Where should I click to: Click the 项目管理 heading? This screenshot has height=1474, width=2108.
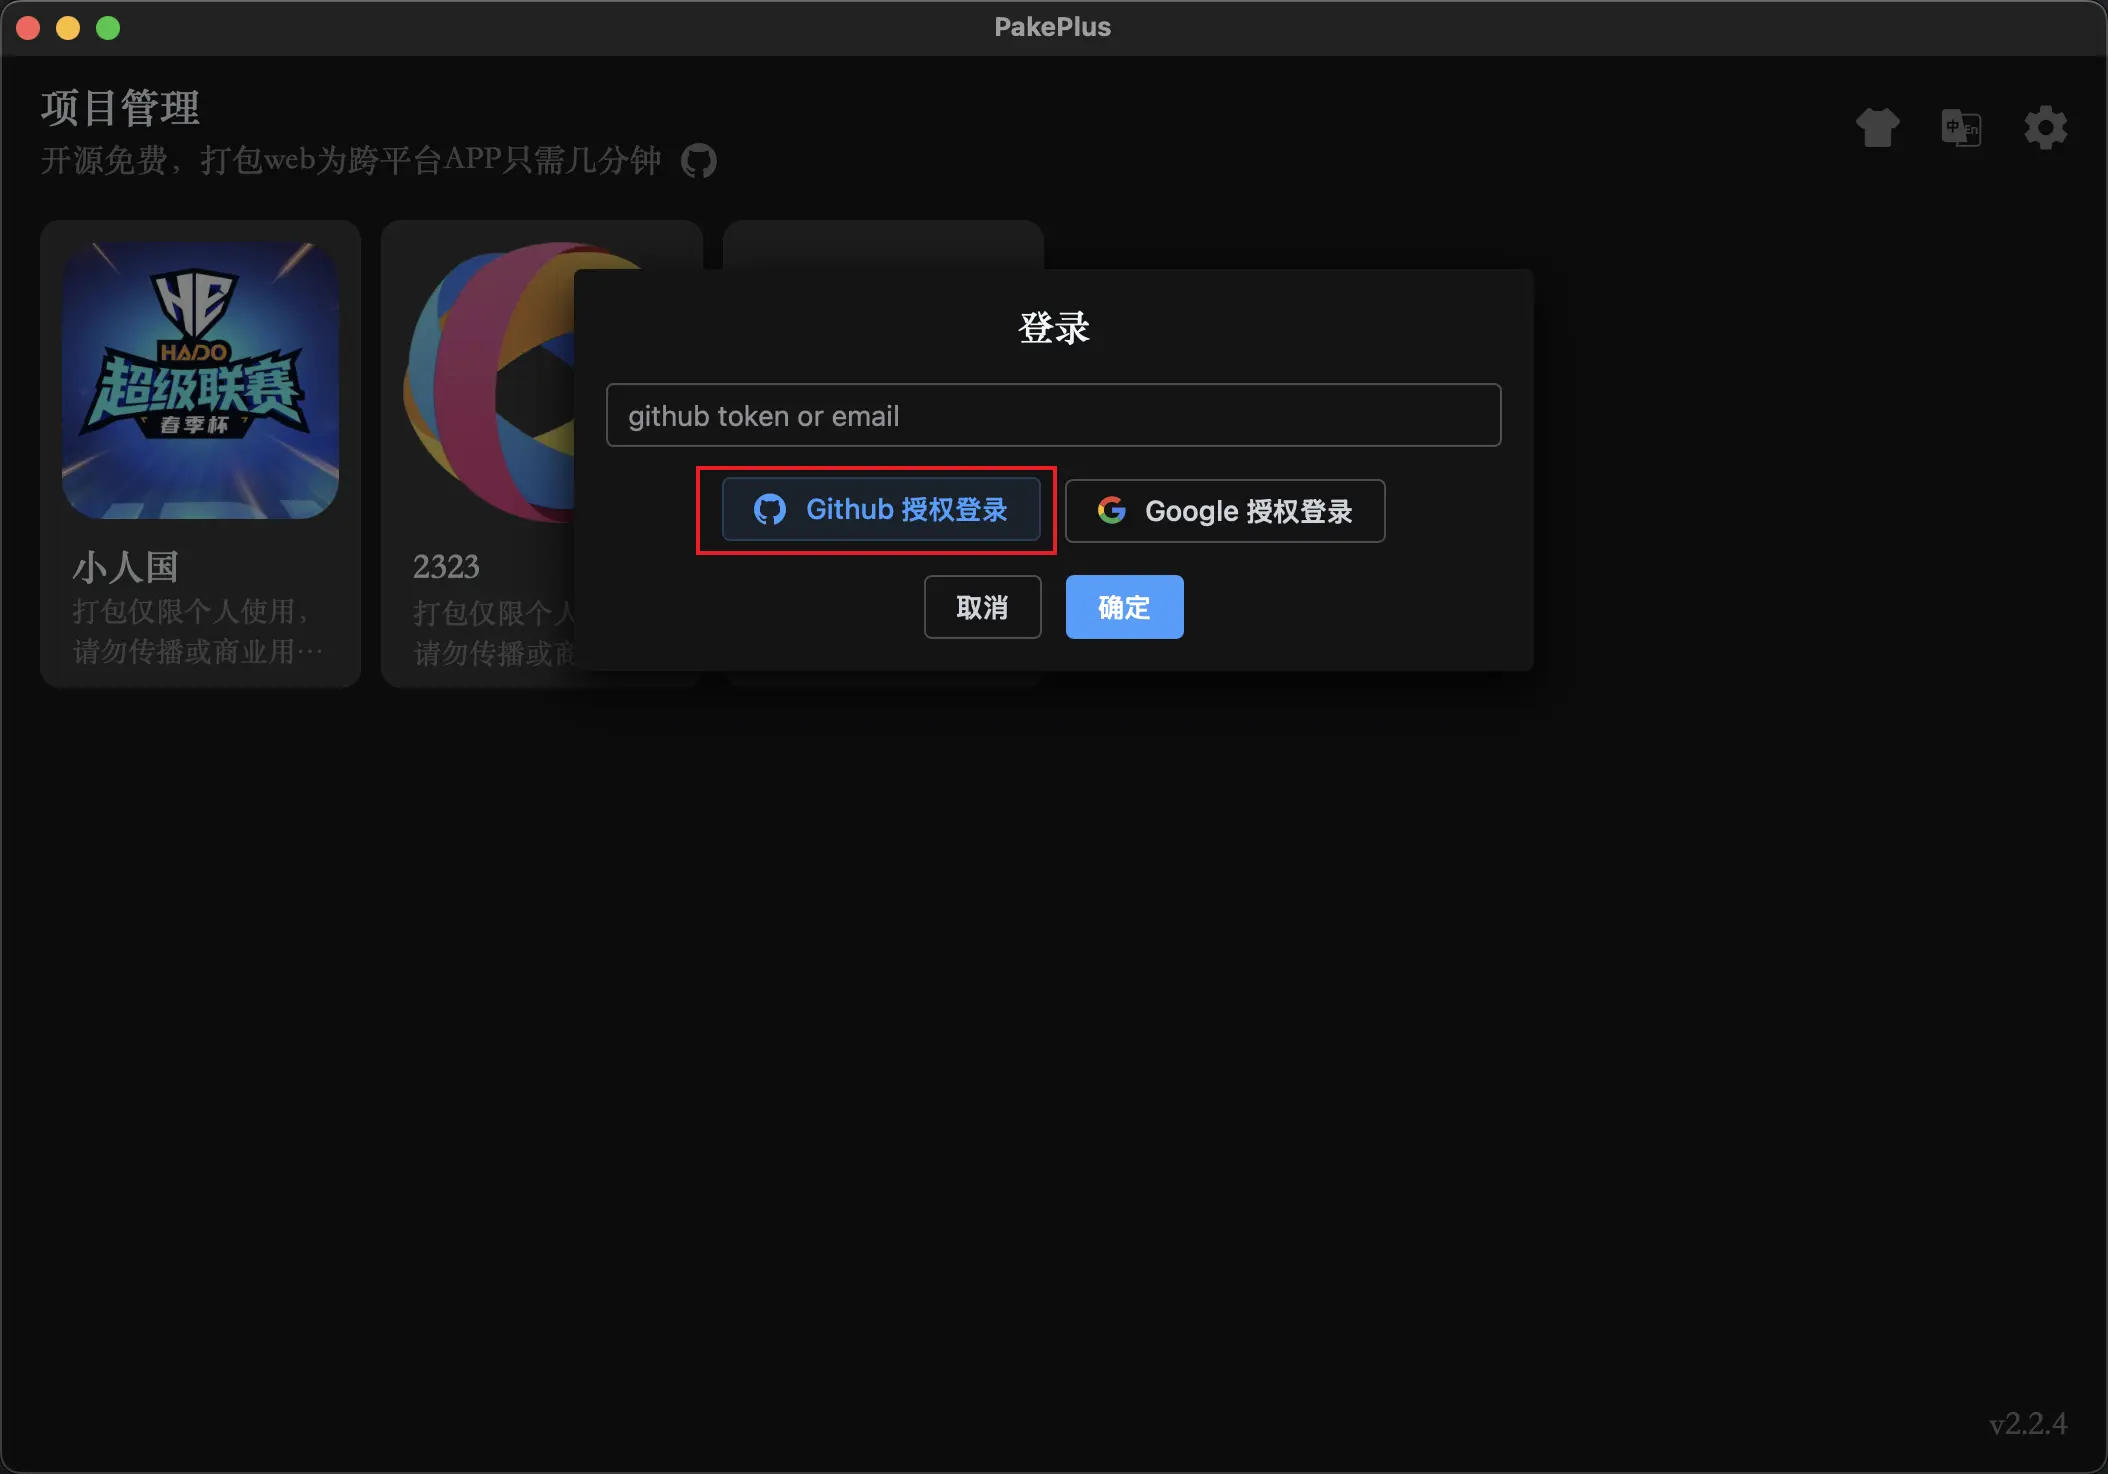[120, 108]
